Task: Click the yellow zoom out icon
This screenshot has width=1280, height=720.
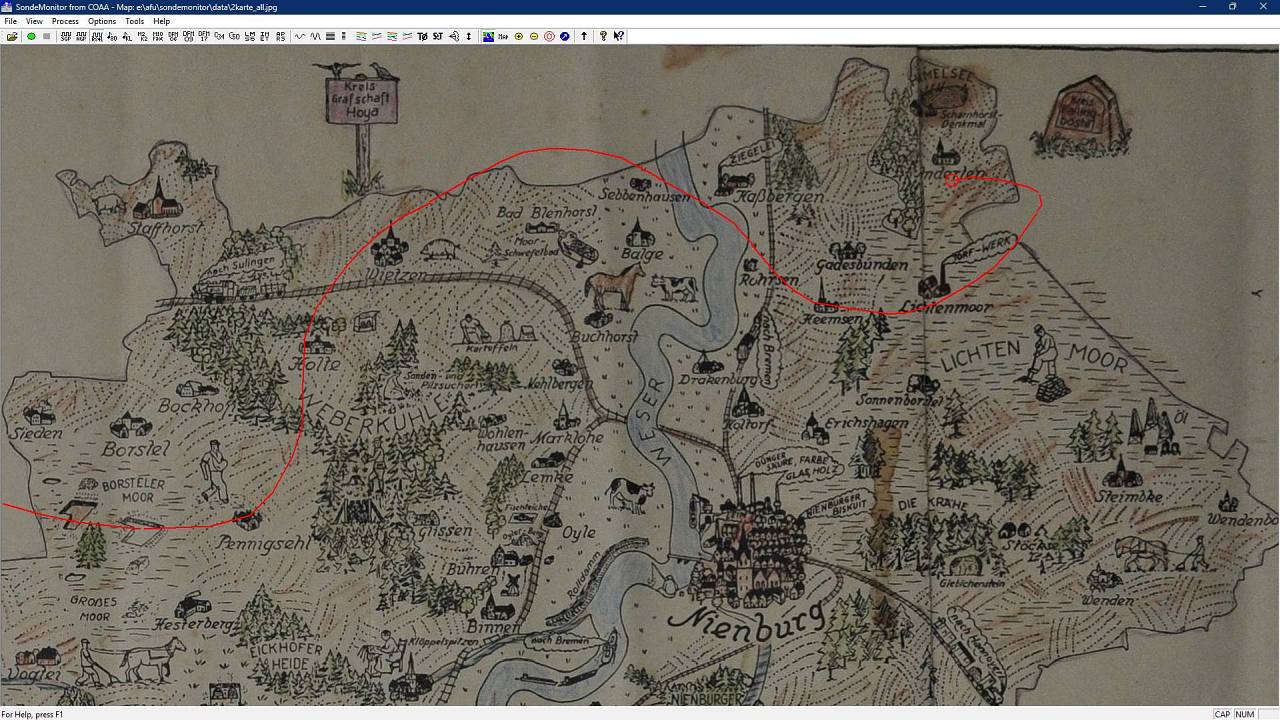Action: pyautogui.click(x=533, y=36)
